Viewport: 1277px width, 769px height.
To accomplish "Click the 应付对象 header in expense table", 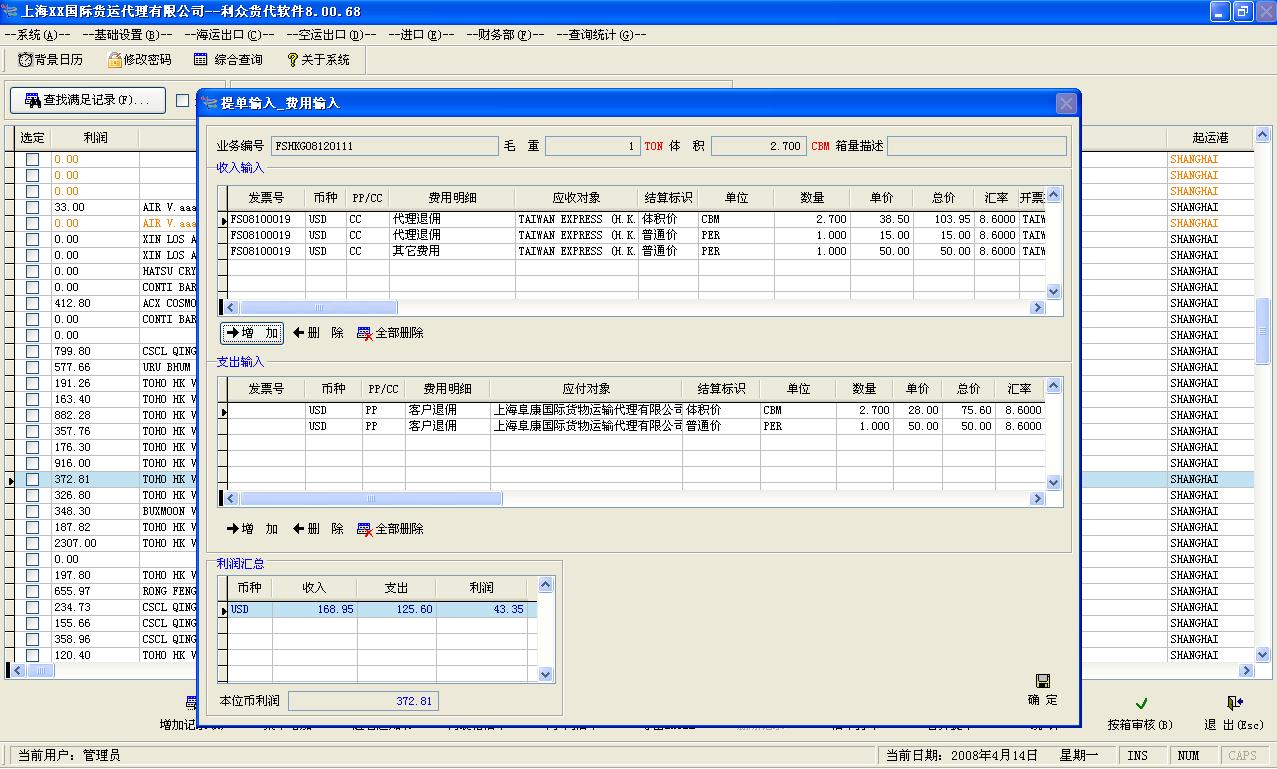I will point(586,389).
